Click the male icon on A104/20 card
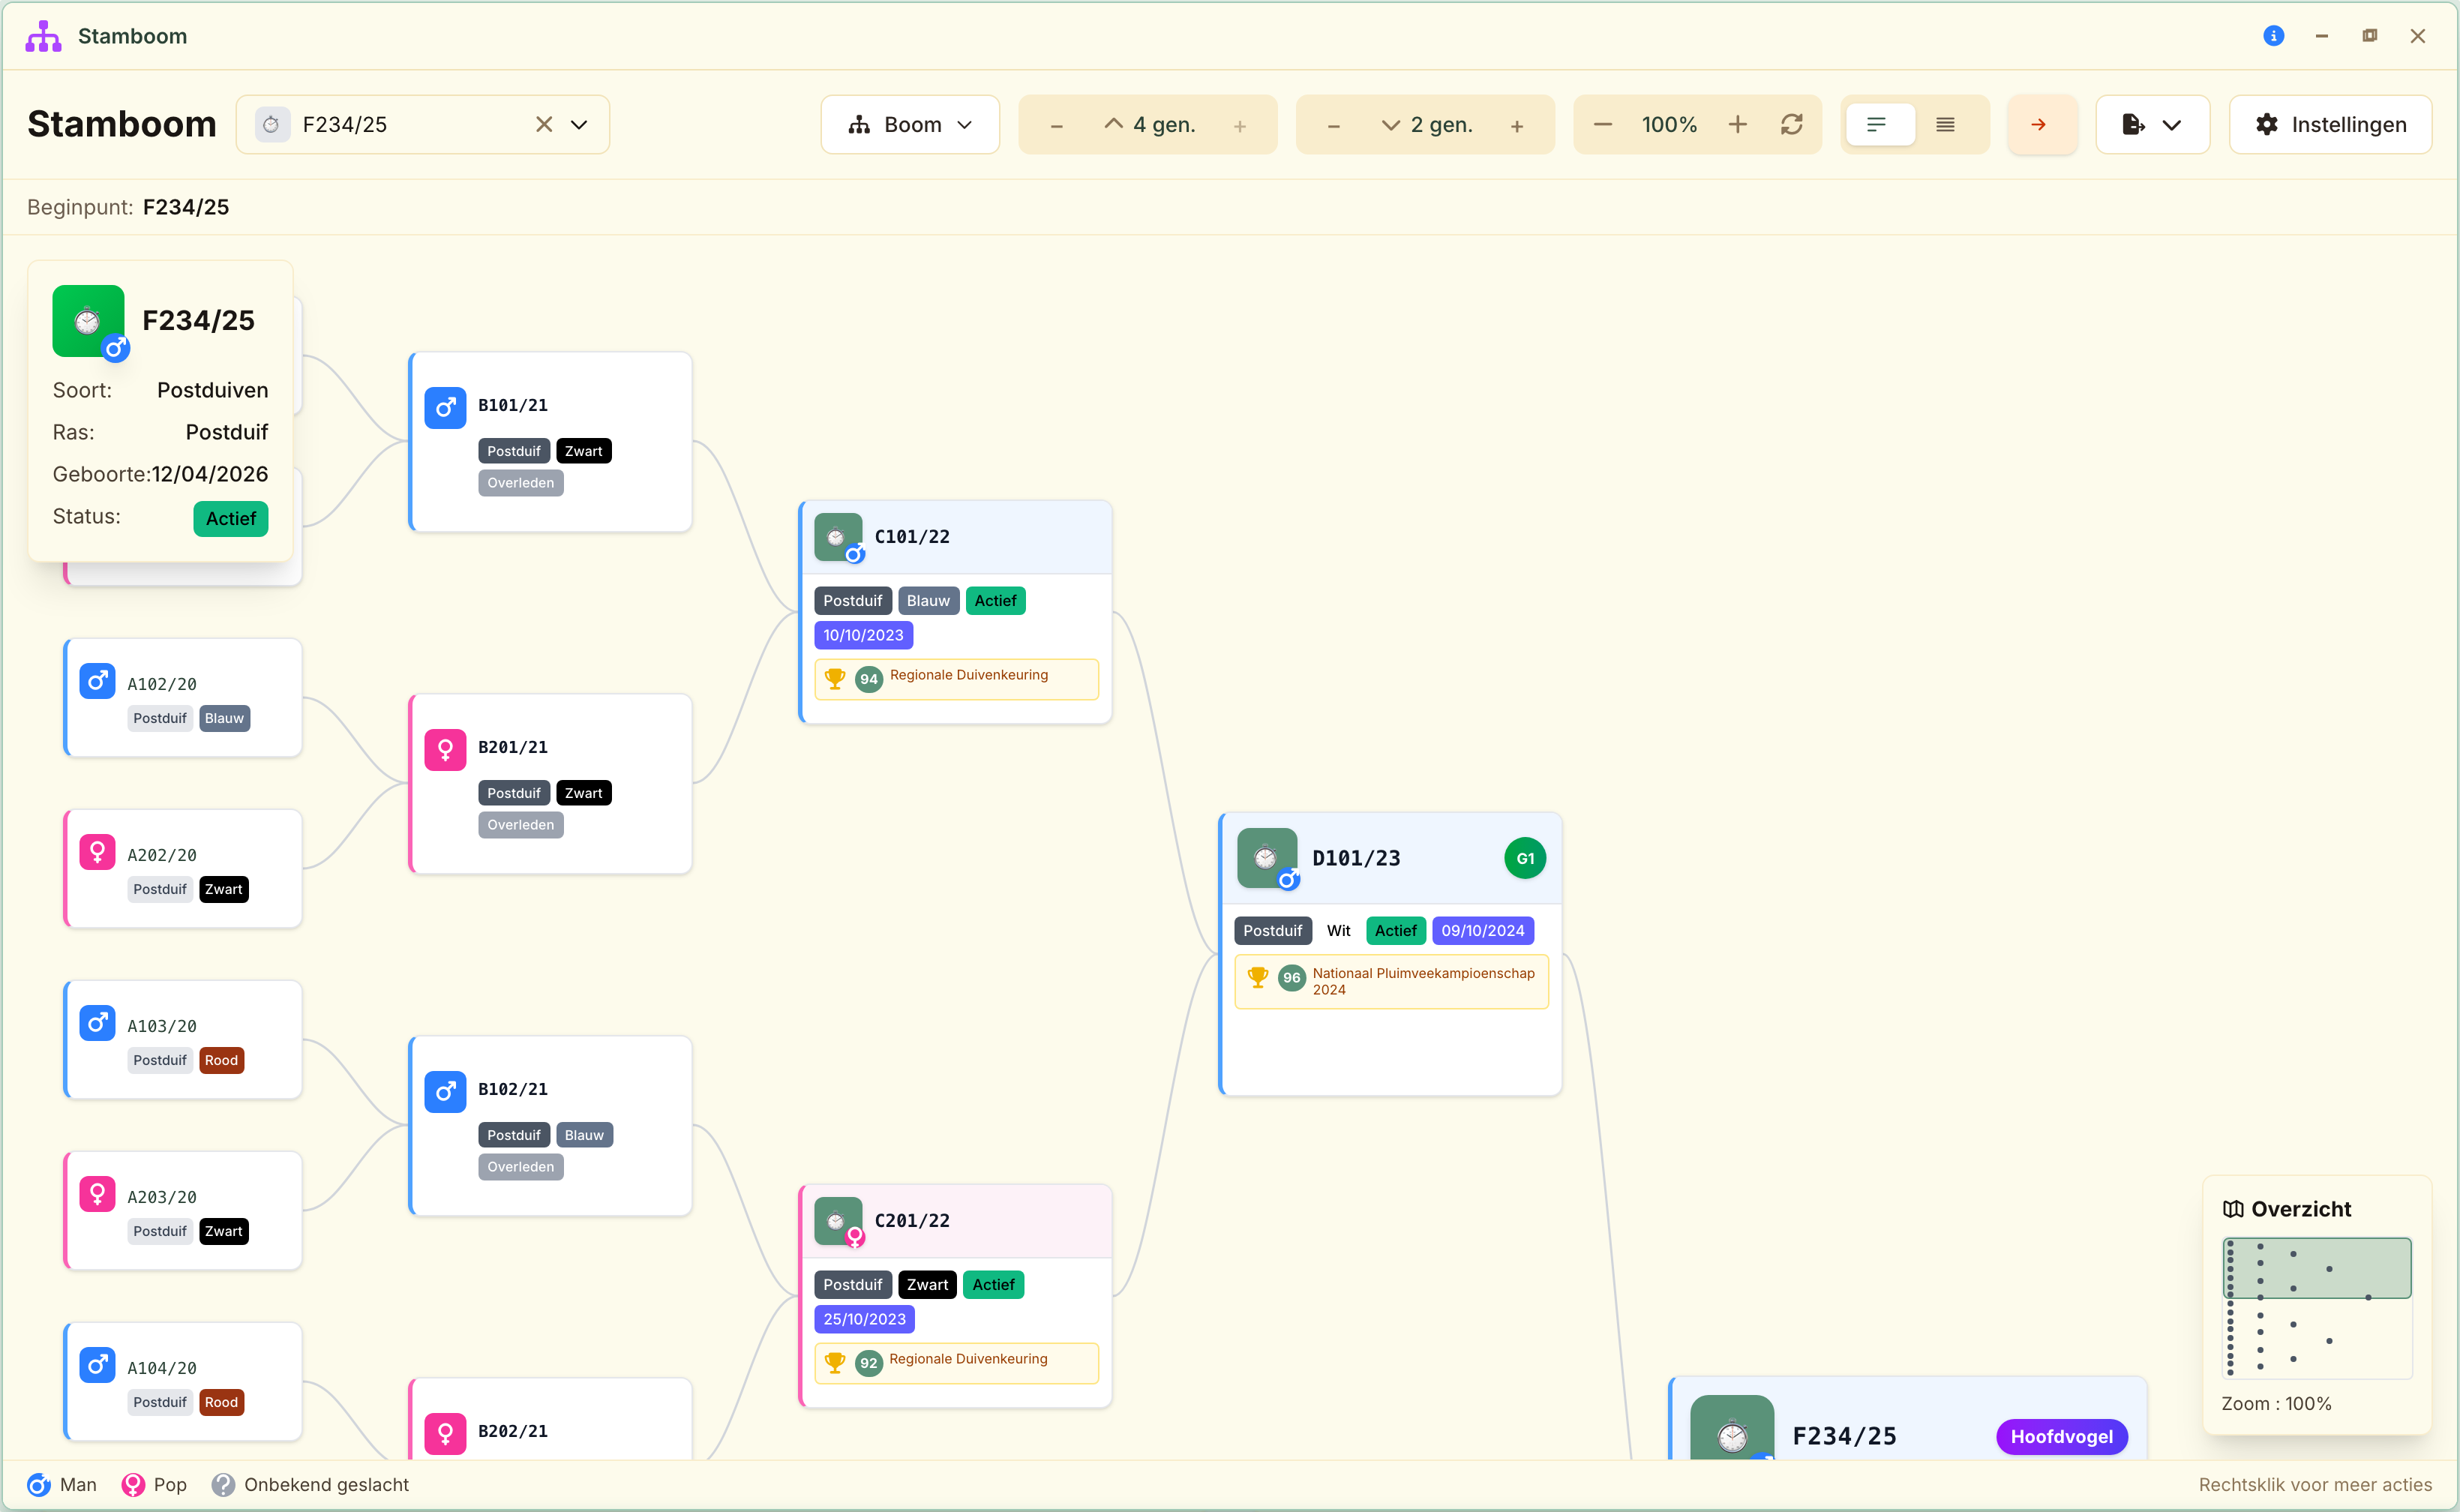2460x1512 pixels. pos(97,1365)
